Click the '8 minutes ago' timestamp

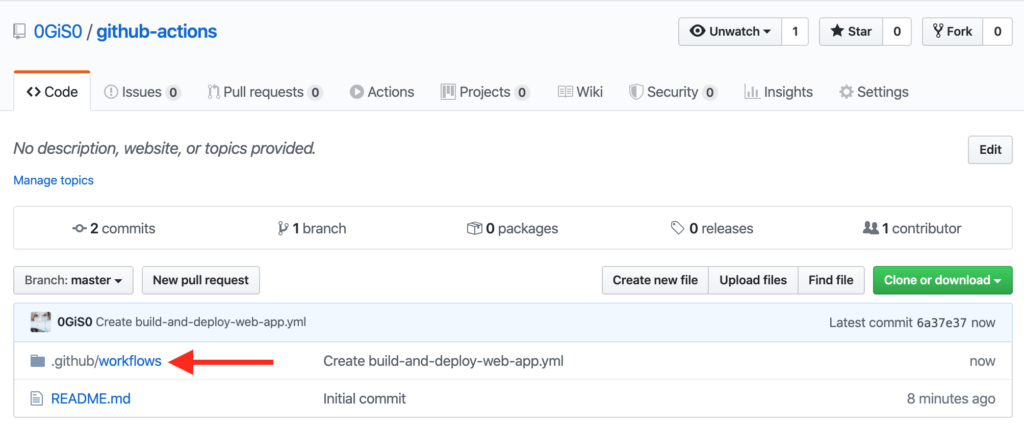click(951, 398)
